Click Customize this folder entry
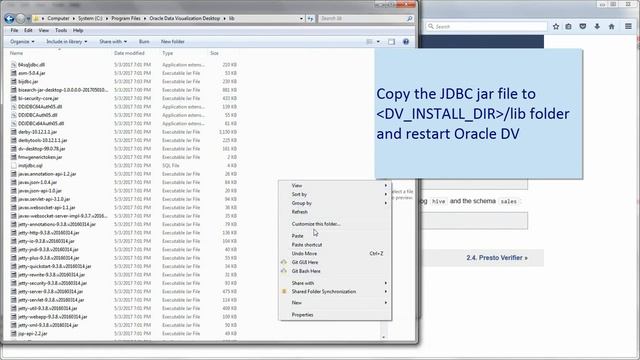Screen dimensions: 640x360 334,224
